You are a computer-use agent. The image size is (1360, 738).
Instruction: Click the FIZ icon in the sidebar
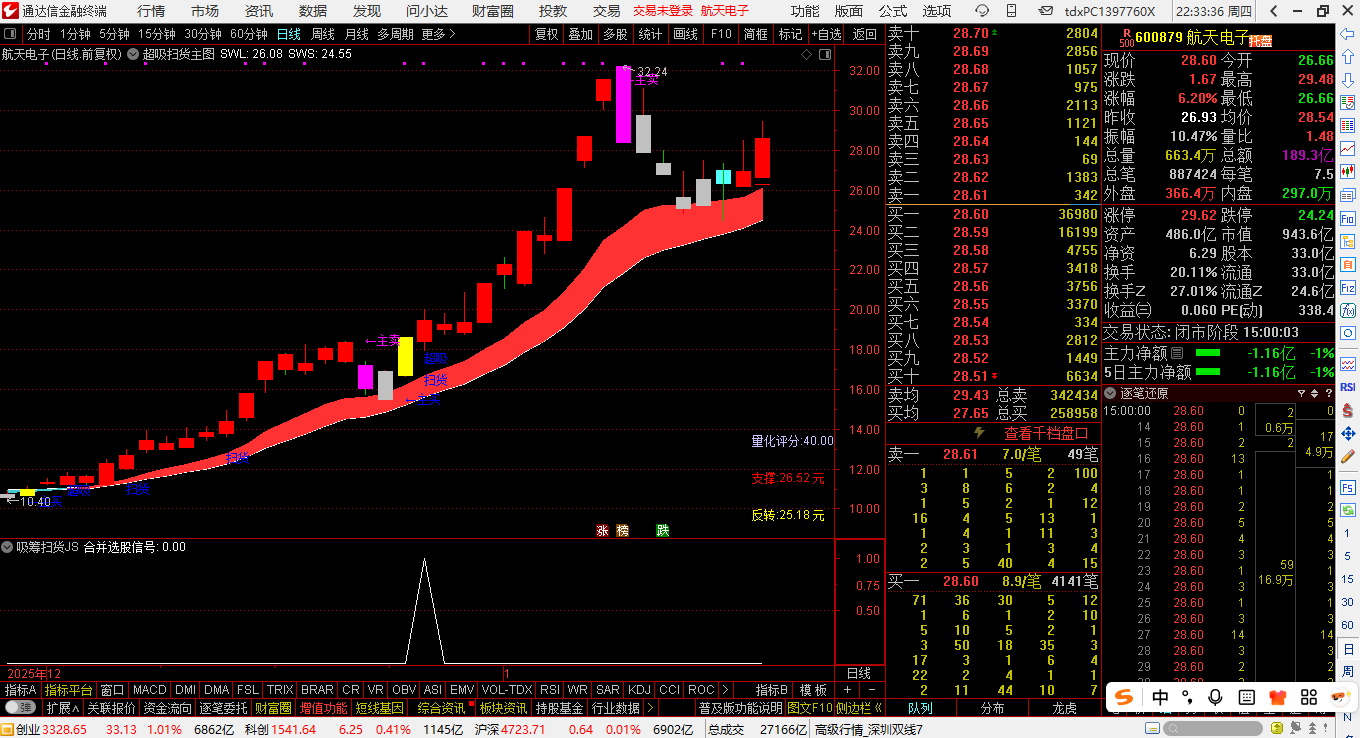(1346, 286)
